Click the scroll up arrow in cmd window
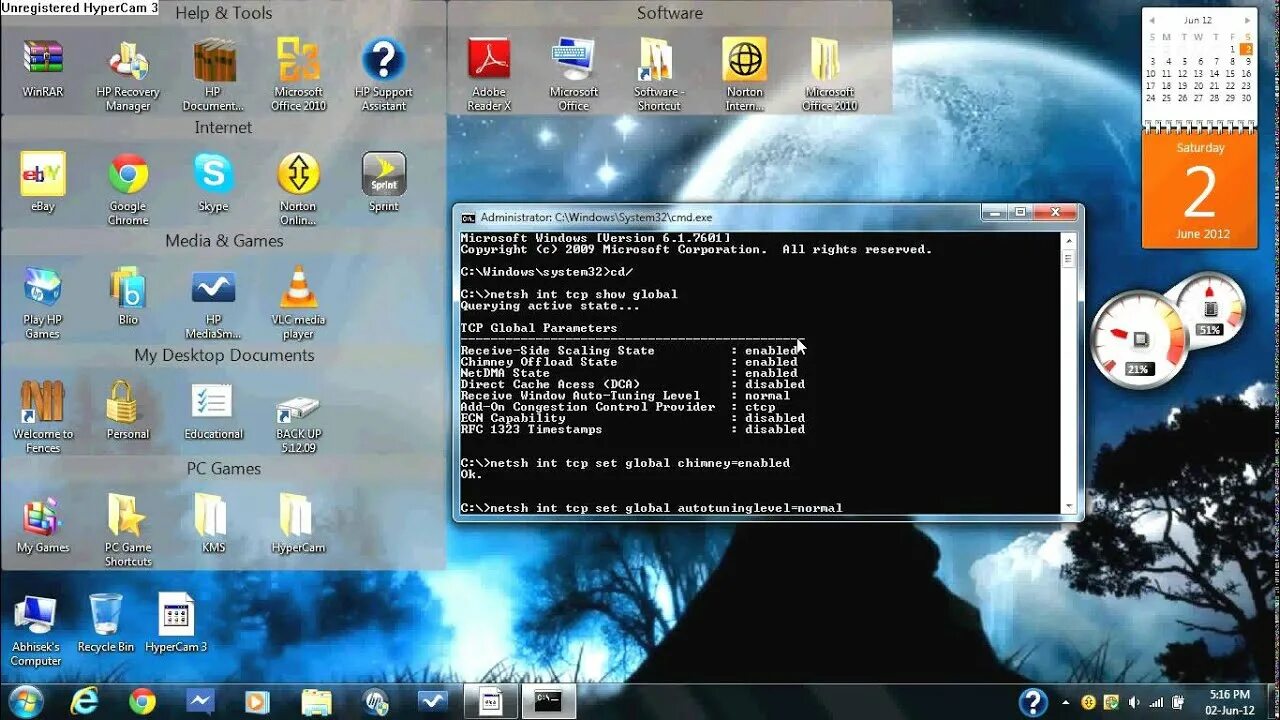Viewport: 1280px width, 720px height. click(1069, 241)
